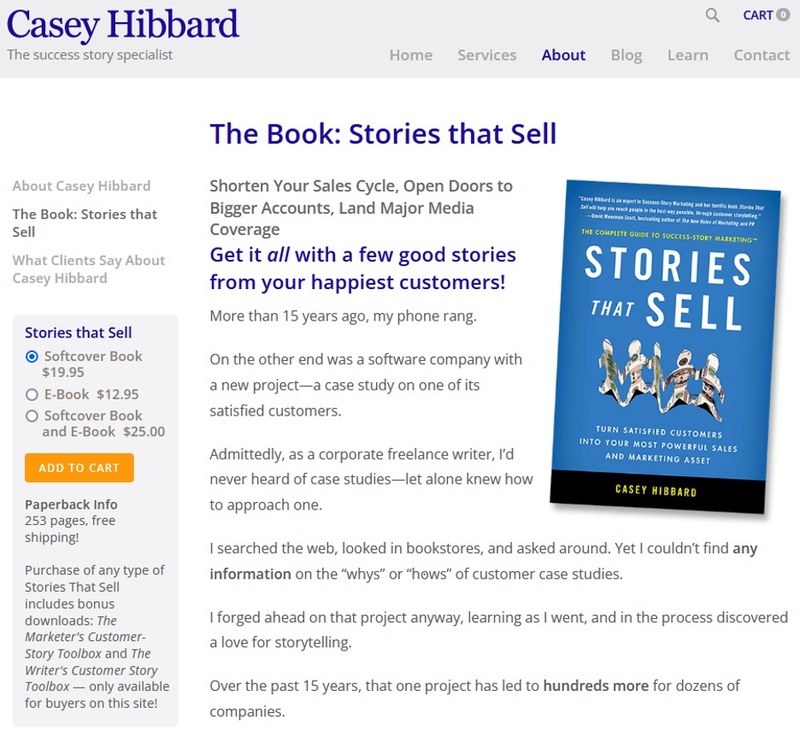Screen dimensions: 800x737
Task: Open the Learn navigation item
Action: tap(688, 55)
